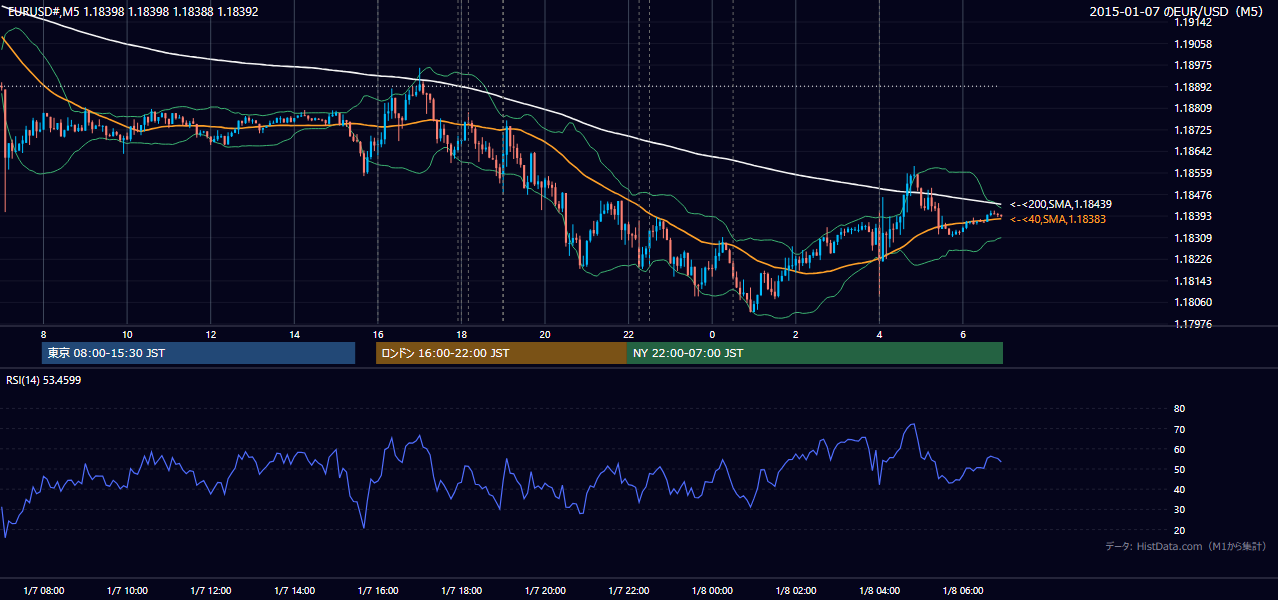Click the 1/7 18:00 bottom time label
This screenshot has height=600, width=1278.
click(x=461, y=591)
